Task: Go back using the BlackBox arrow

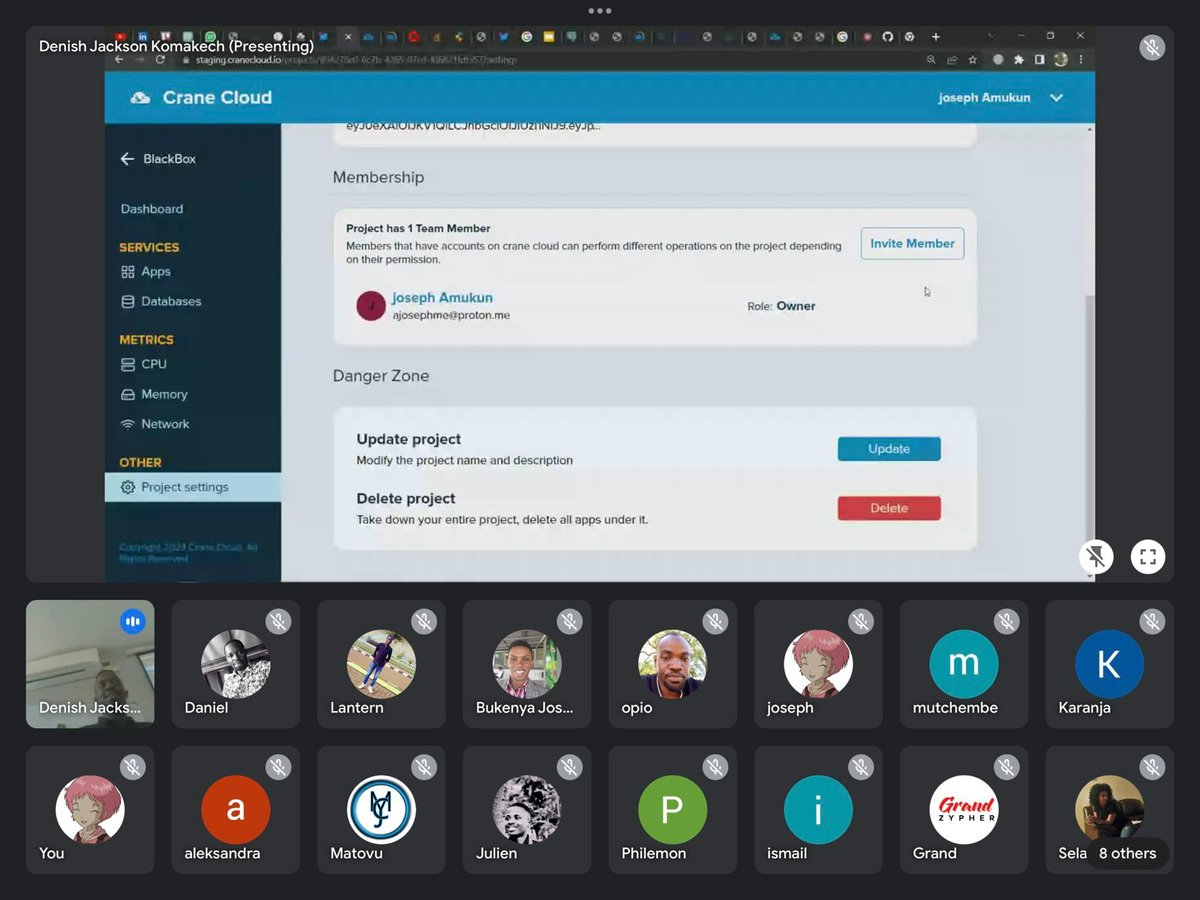Action: pos(127,159)
